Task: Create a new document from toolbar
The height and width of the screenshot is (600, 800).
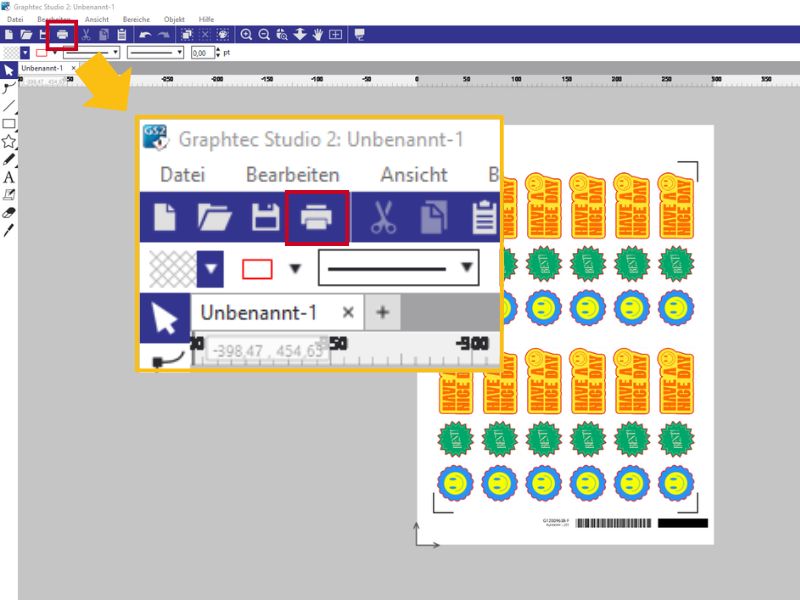Action: (9, 35)
